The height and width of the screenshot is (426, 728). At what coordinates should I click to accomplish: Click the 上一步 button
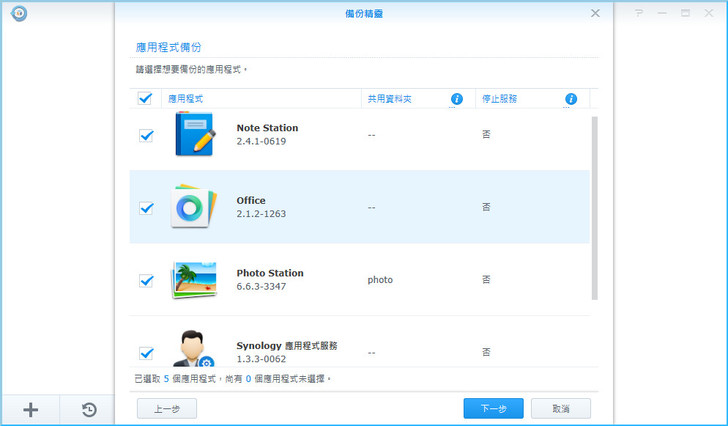pyautogui.click(x=166, y=408)
